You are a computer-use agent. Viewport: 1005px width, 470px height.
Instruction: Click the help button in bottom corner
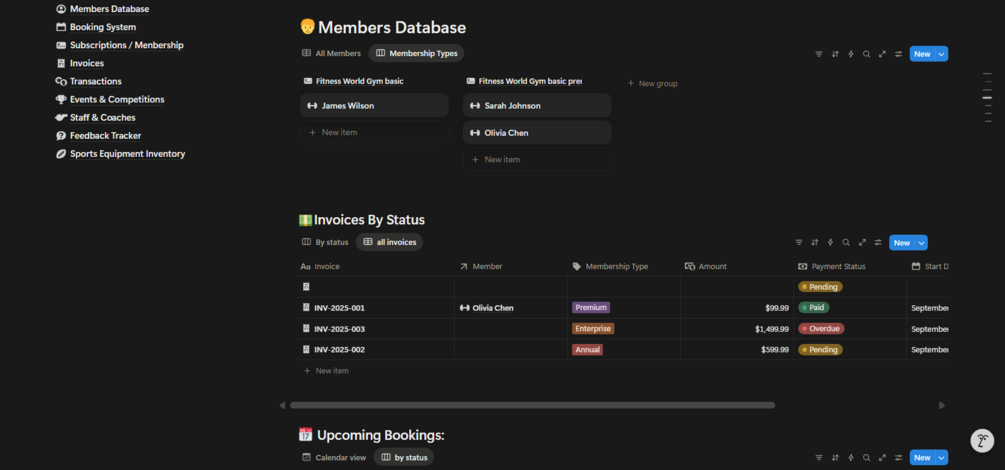click(x=982, y=441)
